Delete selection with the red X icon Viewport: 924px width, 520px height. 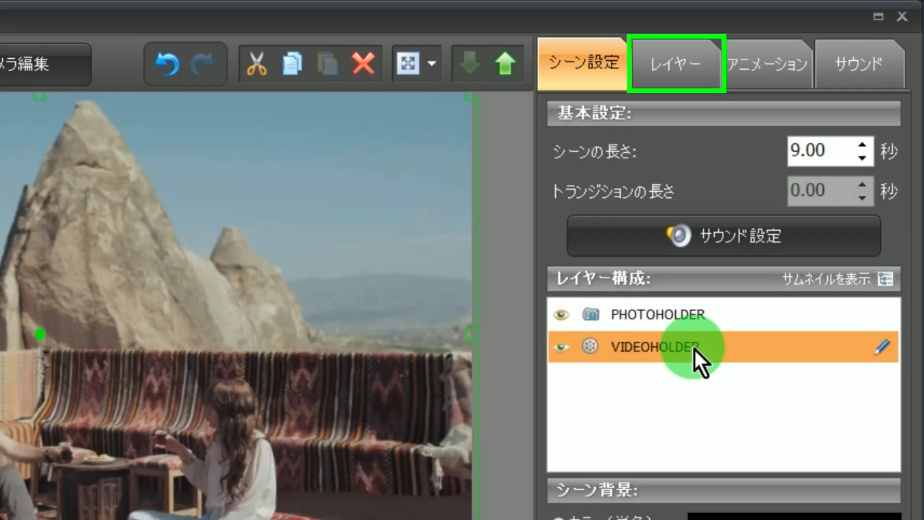coord(363,64)
